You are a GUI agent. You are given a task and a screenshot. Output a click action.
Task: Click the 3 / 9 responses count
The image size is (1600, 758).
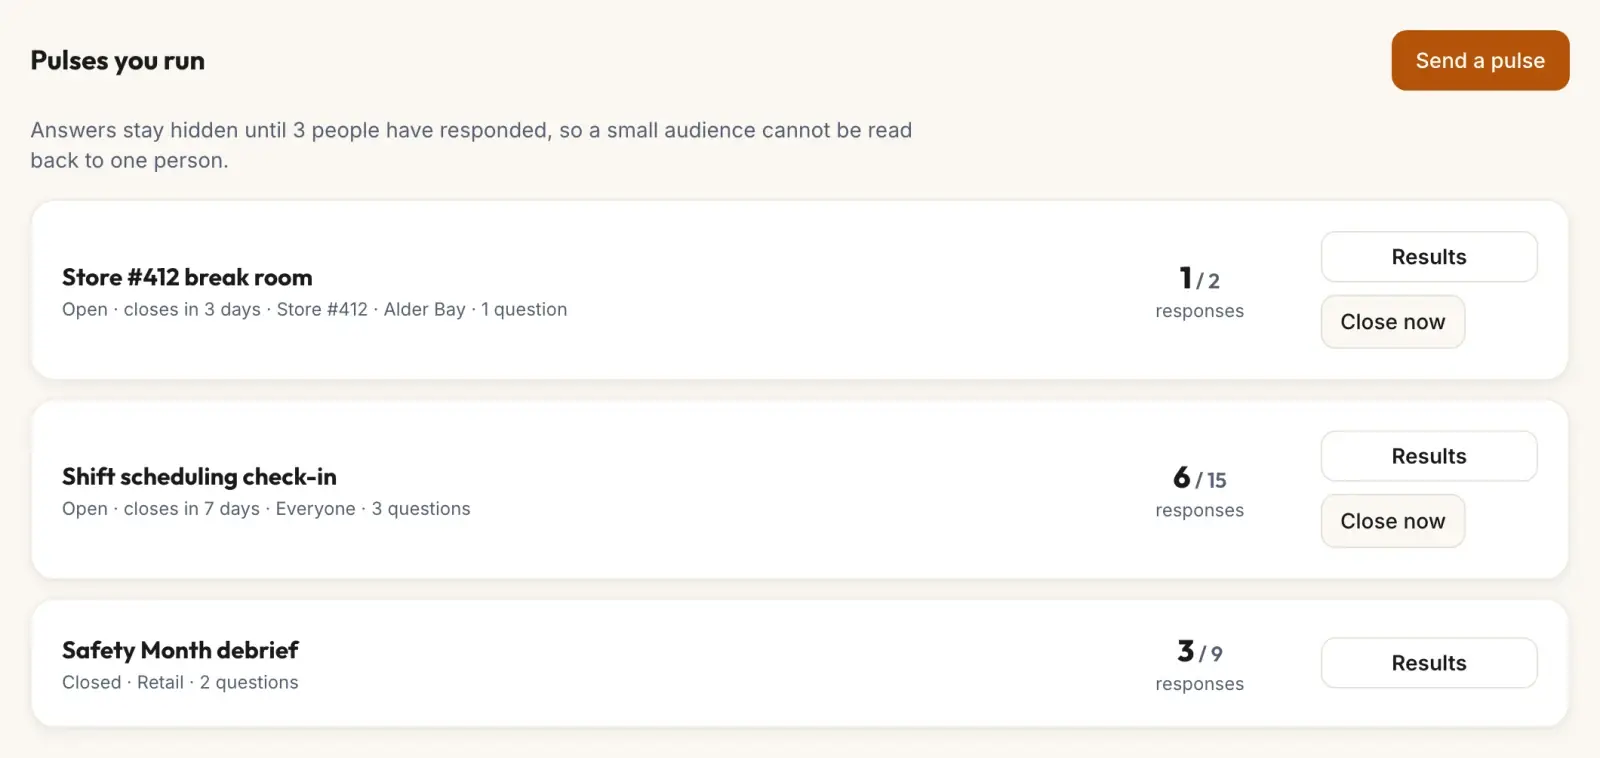pos(1199,665)
